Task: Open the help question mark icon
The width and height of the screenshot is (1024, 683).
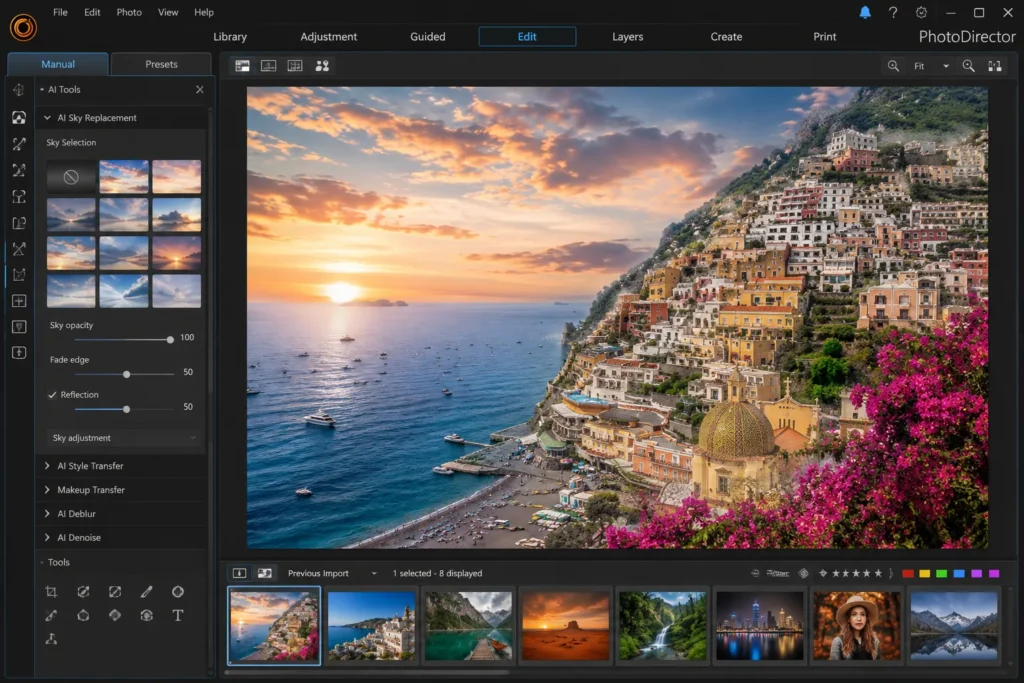Action: point(893,12)
